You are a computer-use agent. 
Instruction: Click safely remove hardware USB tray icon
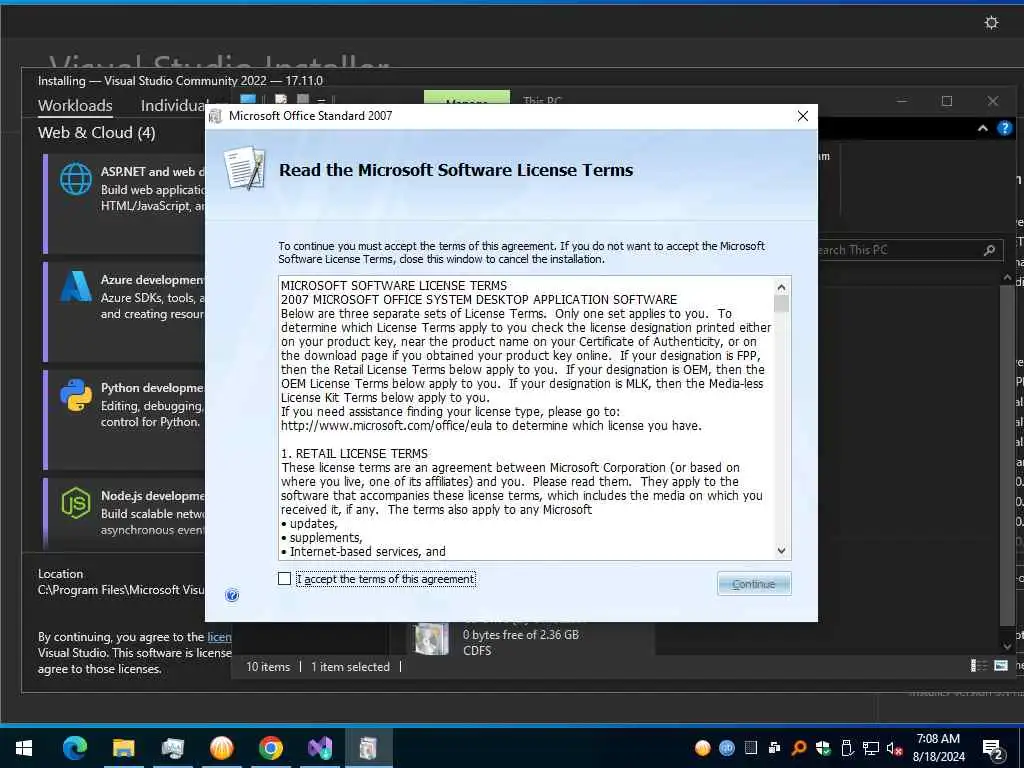[x=847, y=748]
